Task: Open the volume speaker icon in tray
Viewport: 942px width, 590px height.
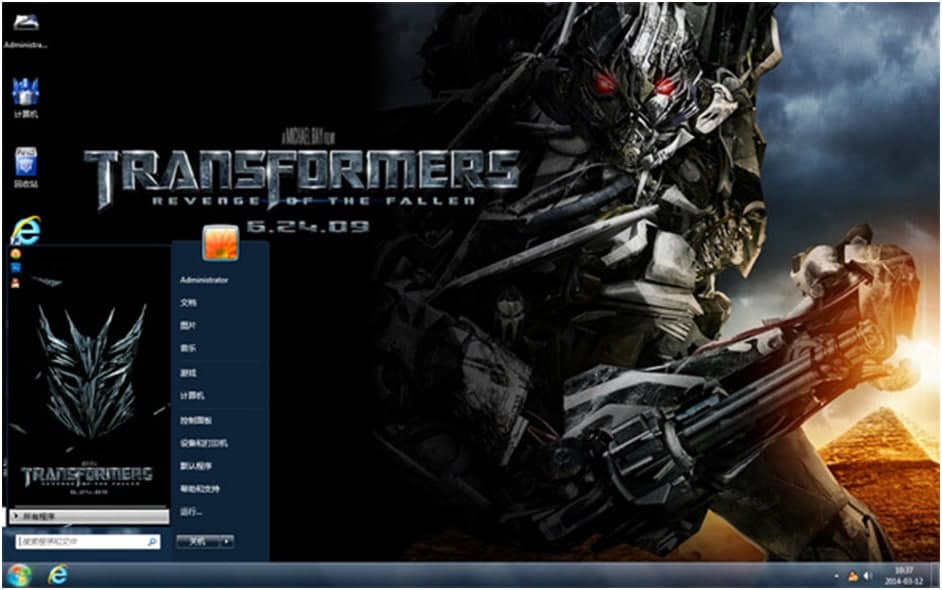Action: (868, 576)
